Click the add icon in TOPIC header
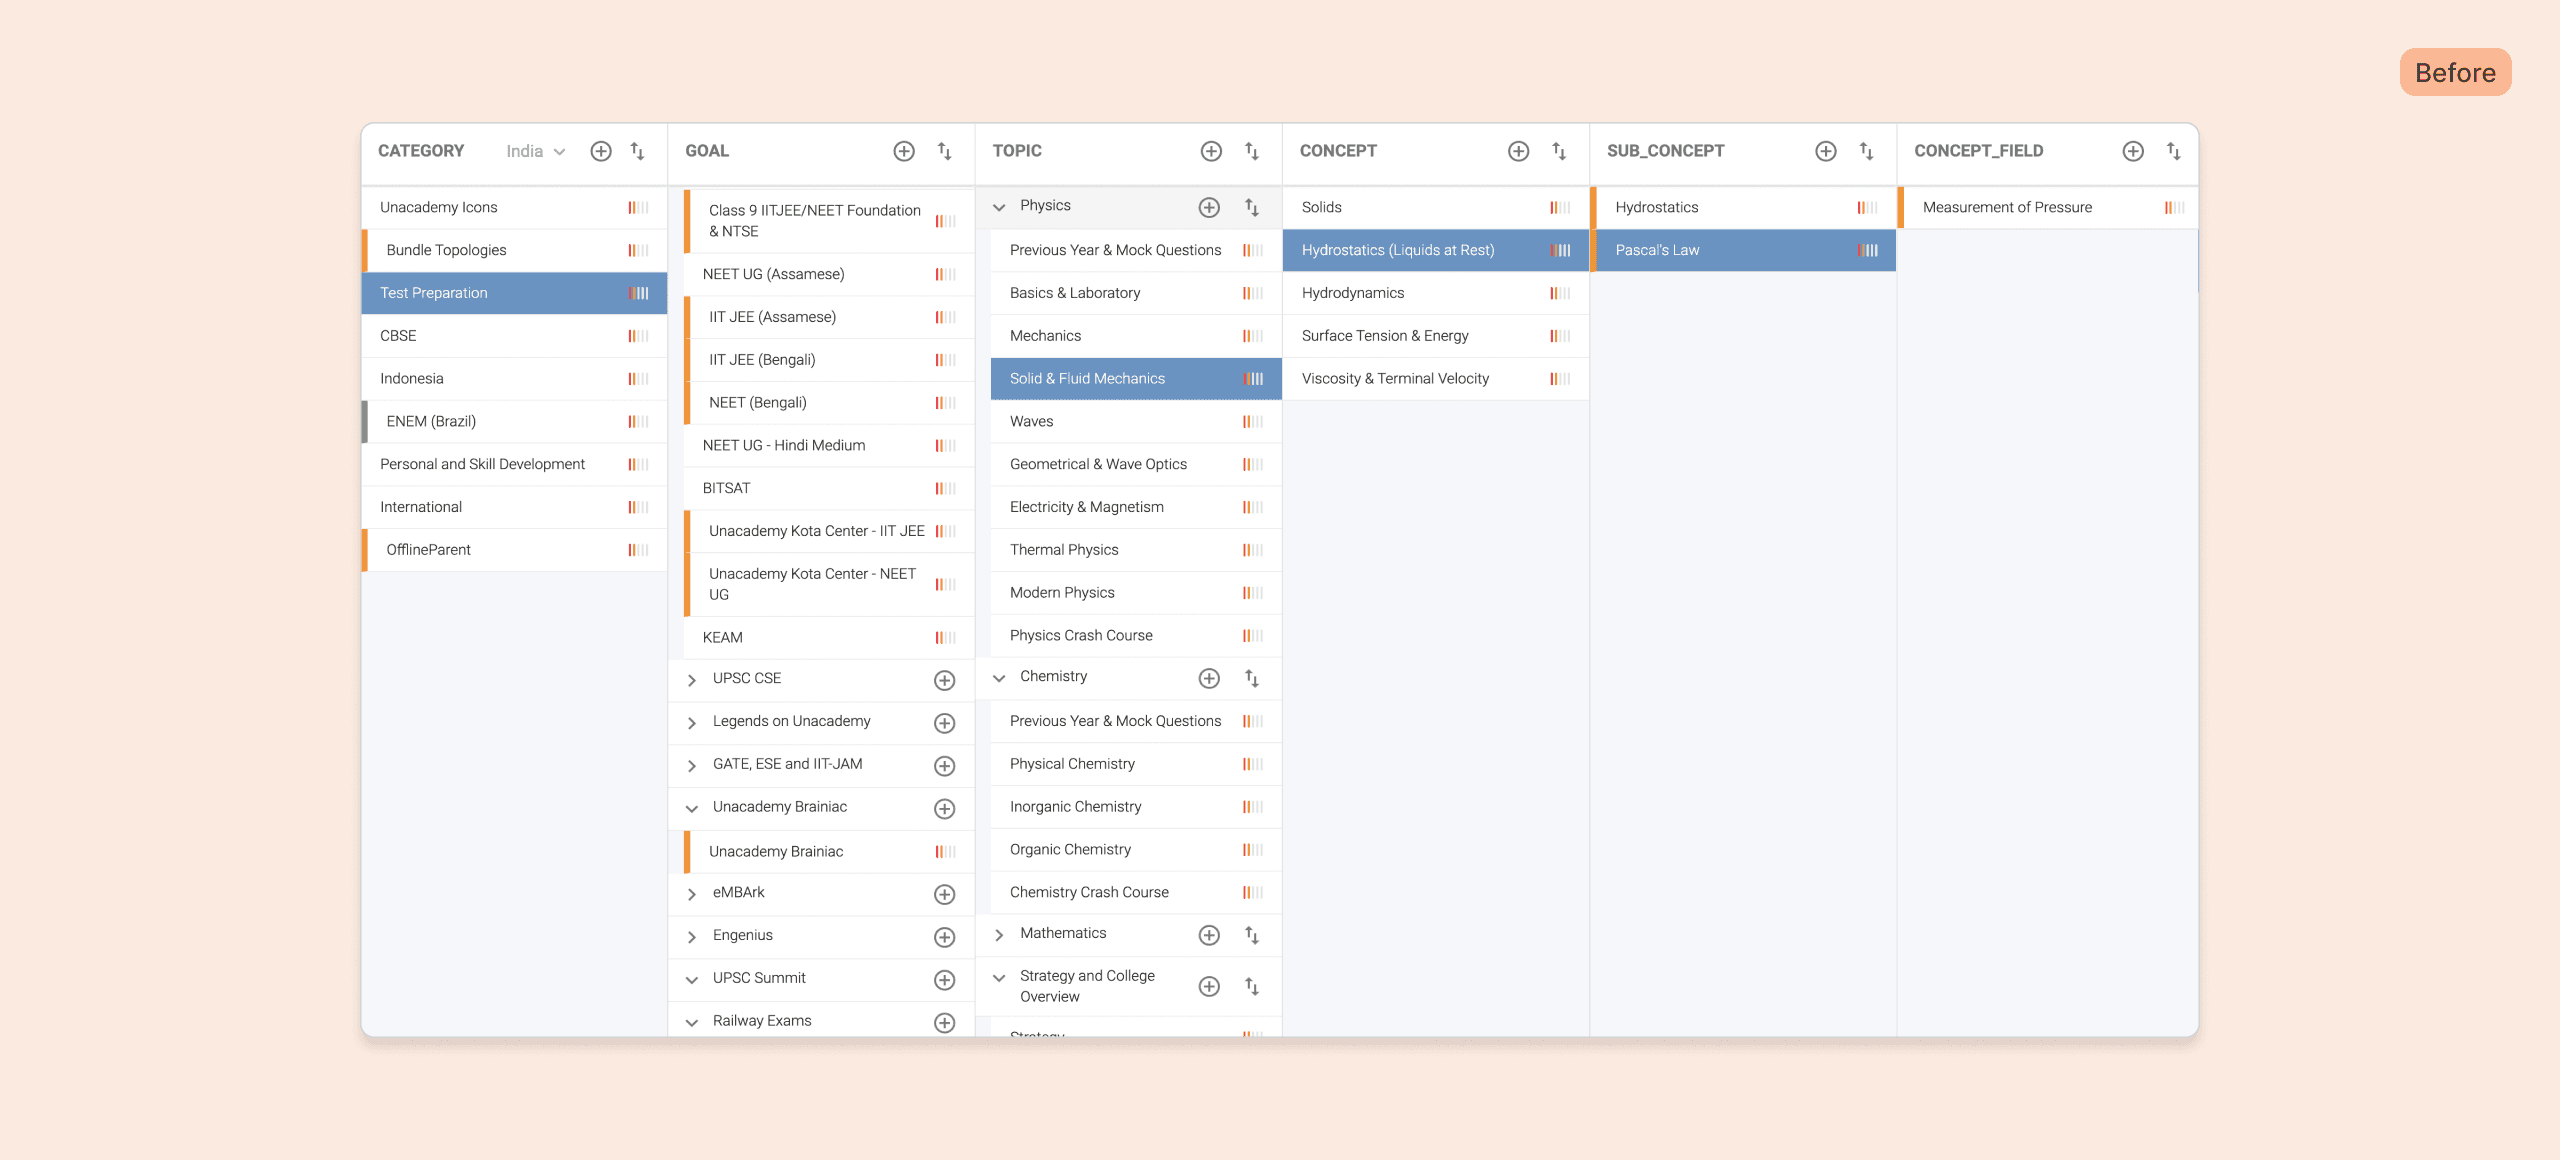Viewport: 2560px width, 1160px height. [1211, 151]
